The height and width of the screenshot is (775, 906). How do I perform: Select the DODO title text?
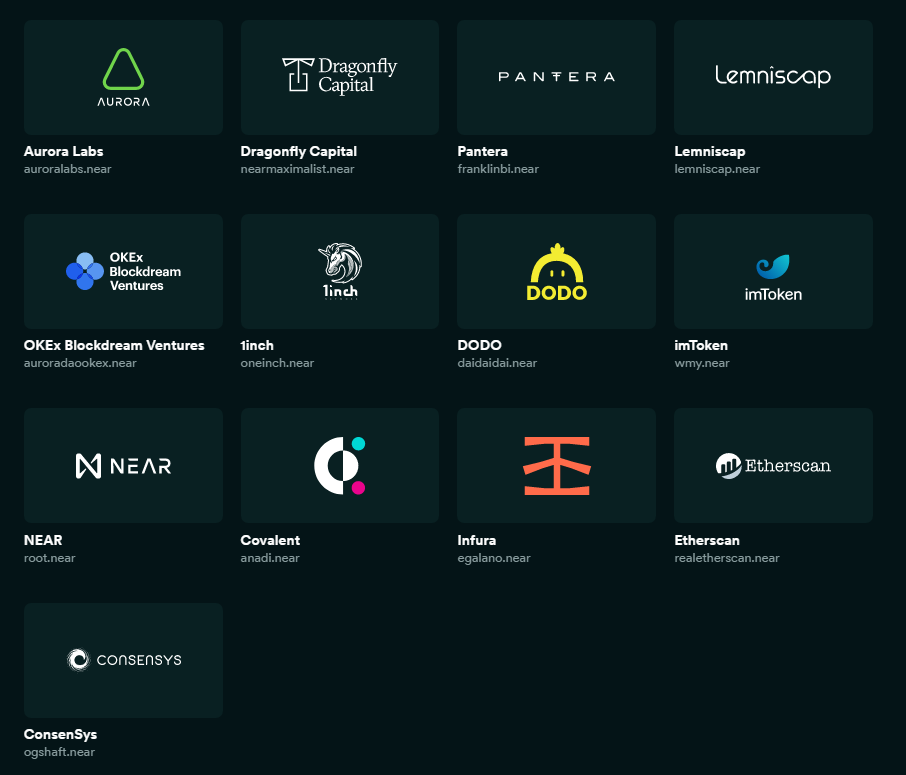480,346
